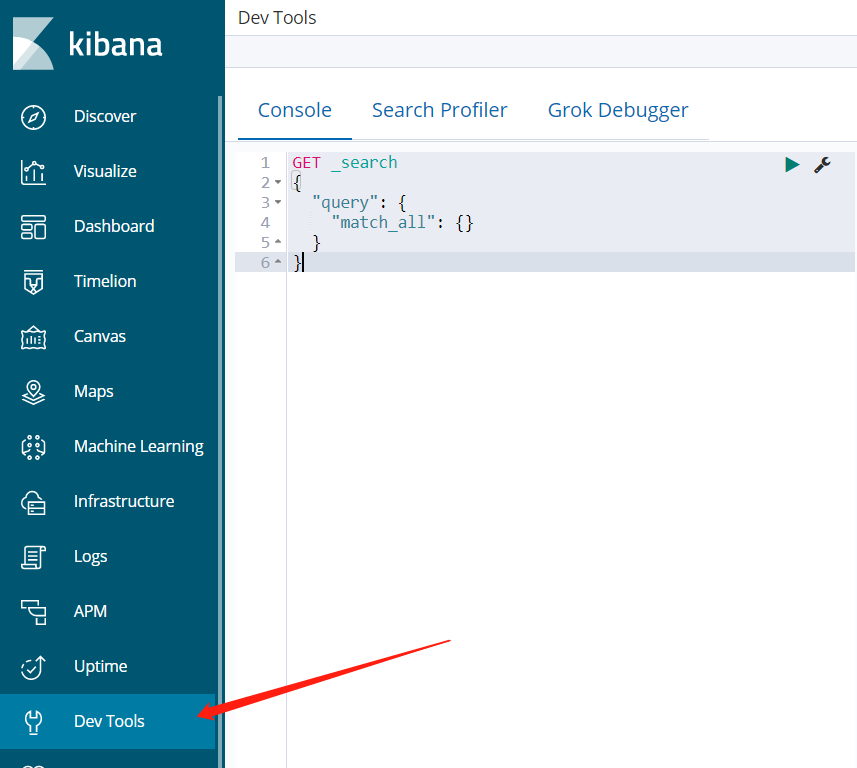Click the Uptime checkmark icon

pyautogui.click(x=33, y=667)
